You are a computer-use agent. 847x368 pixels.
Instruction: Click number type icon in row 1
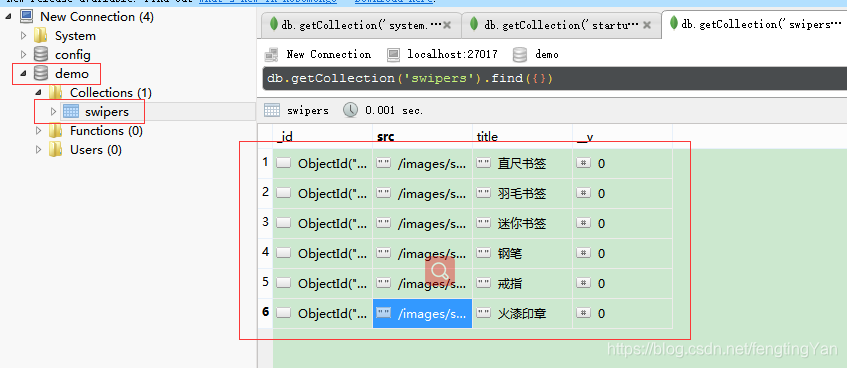[x=583, y=163]
